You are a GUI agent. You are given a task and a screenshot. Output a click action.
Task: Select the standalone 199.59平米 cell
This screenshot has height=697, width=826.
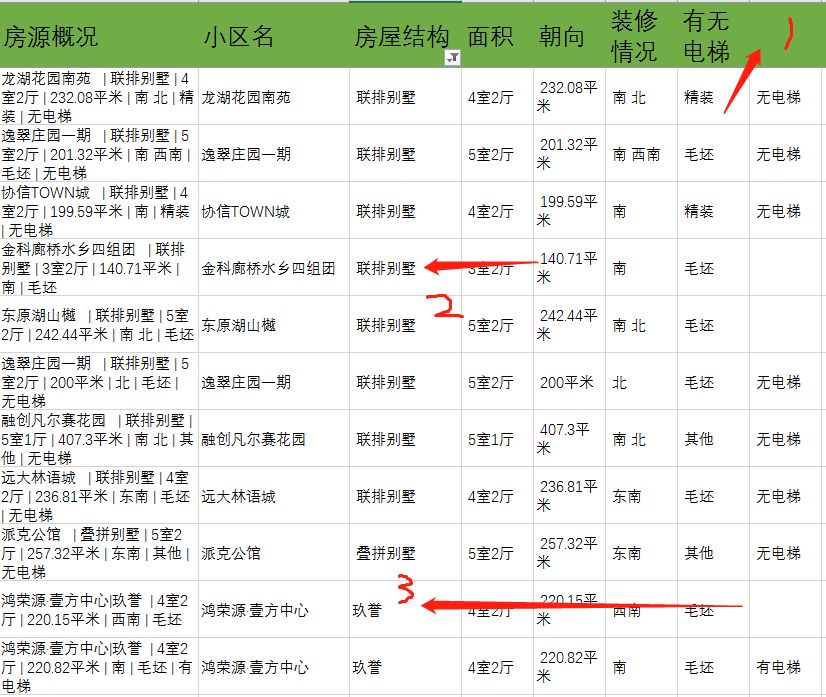click(569, 211)
